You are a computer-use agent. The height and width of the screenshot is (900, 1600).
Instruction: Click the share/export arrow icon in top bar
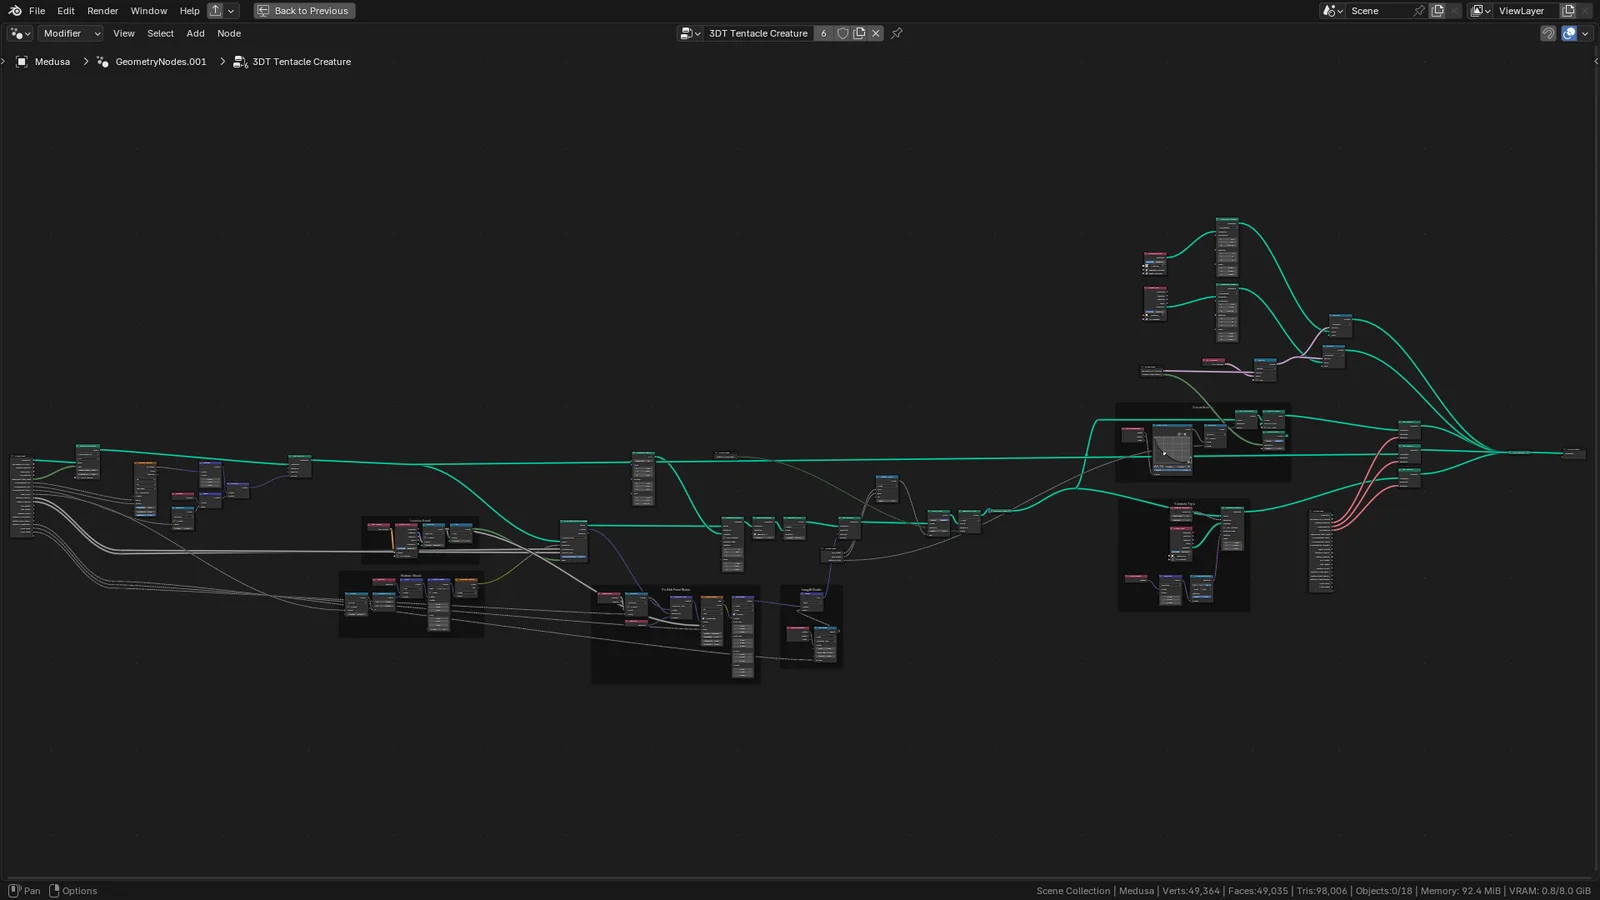(215, 10)
